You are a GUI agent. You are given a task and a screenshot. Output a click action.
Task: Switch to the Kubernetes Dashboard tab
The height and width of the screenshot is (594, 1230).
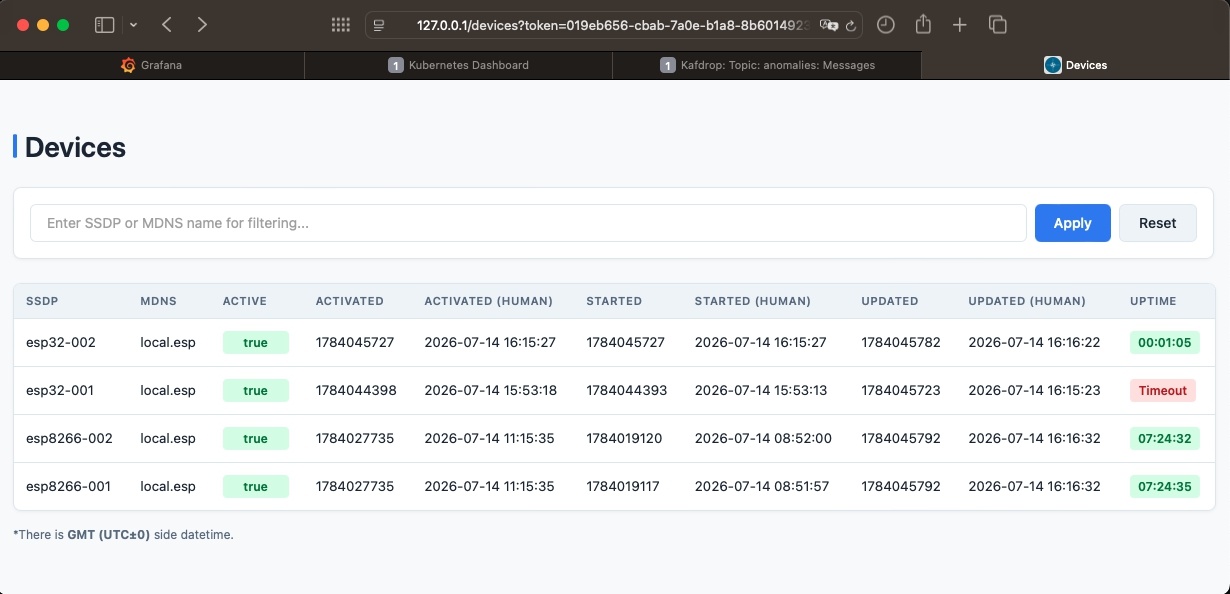[458, 65]
